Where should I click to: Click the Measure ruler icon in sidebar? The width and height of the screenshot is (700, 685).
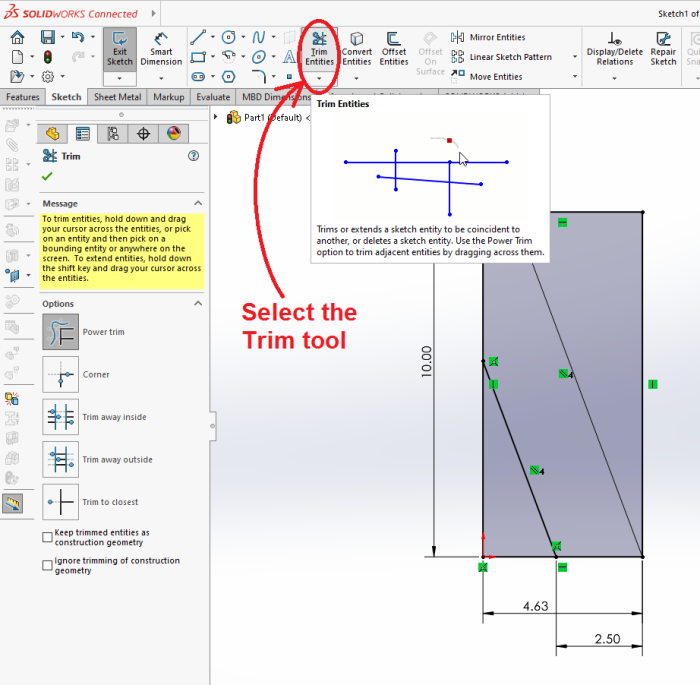(x=12, y=504)
